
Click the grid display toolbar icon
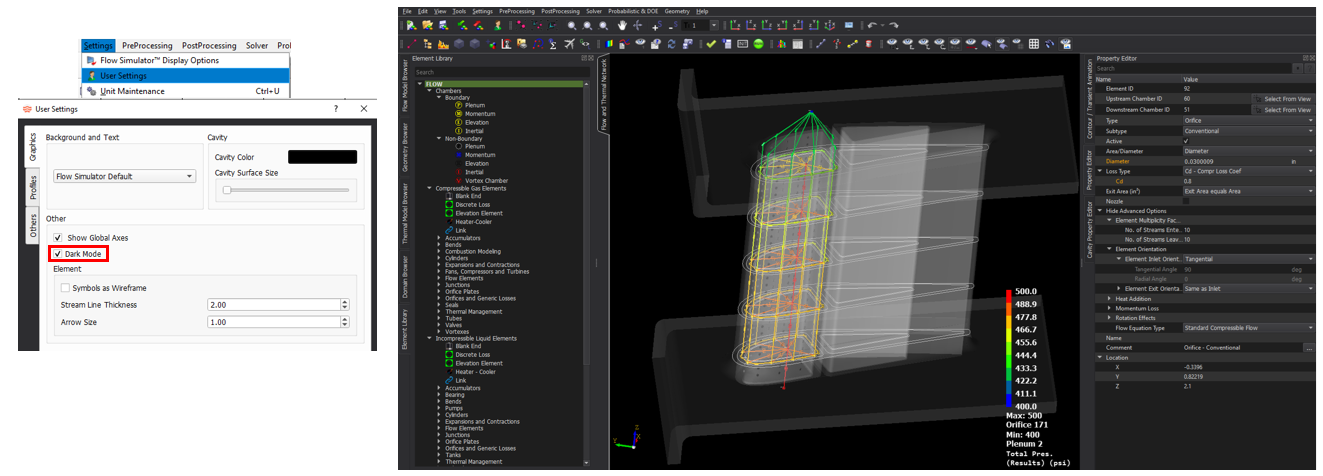point(1034,44)
